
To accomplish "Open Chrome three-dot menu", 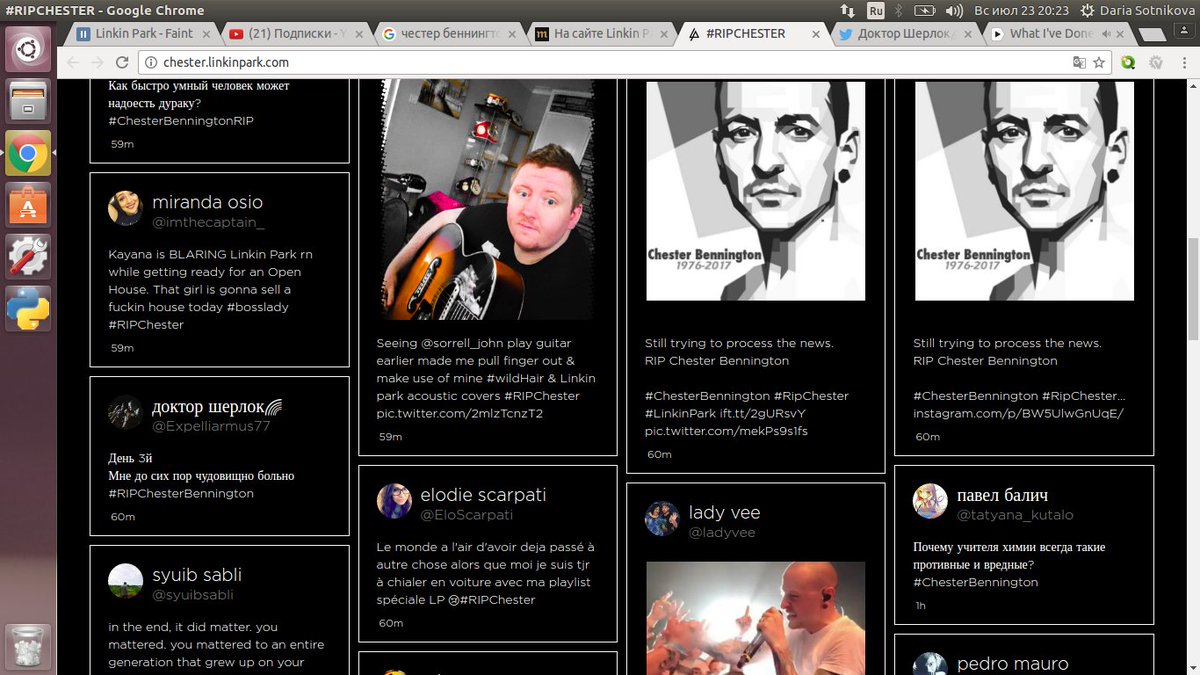I will (x=1183, y=62).
